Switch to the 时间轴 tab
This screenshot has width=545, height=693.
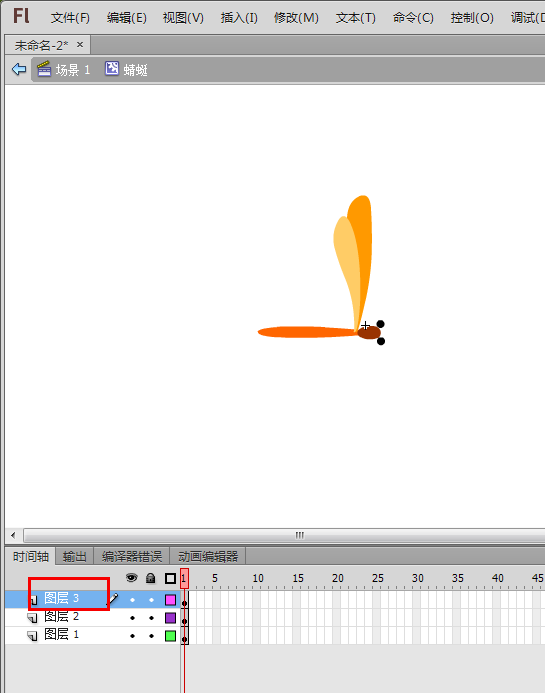click(30, 556)
